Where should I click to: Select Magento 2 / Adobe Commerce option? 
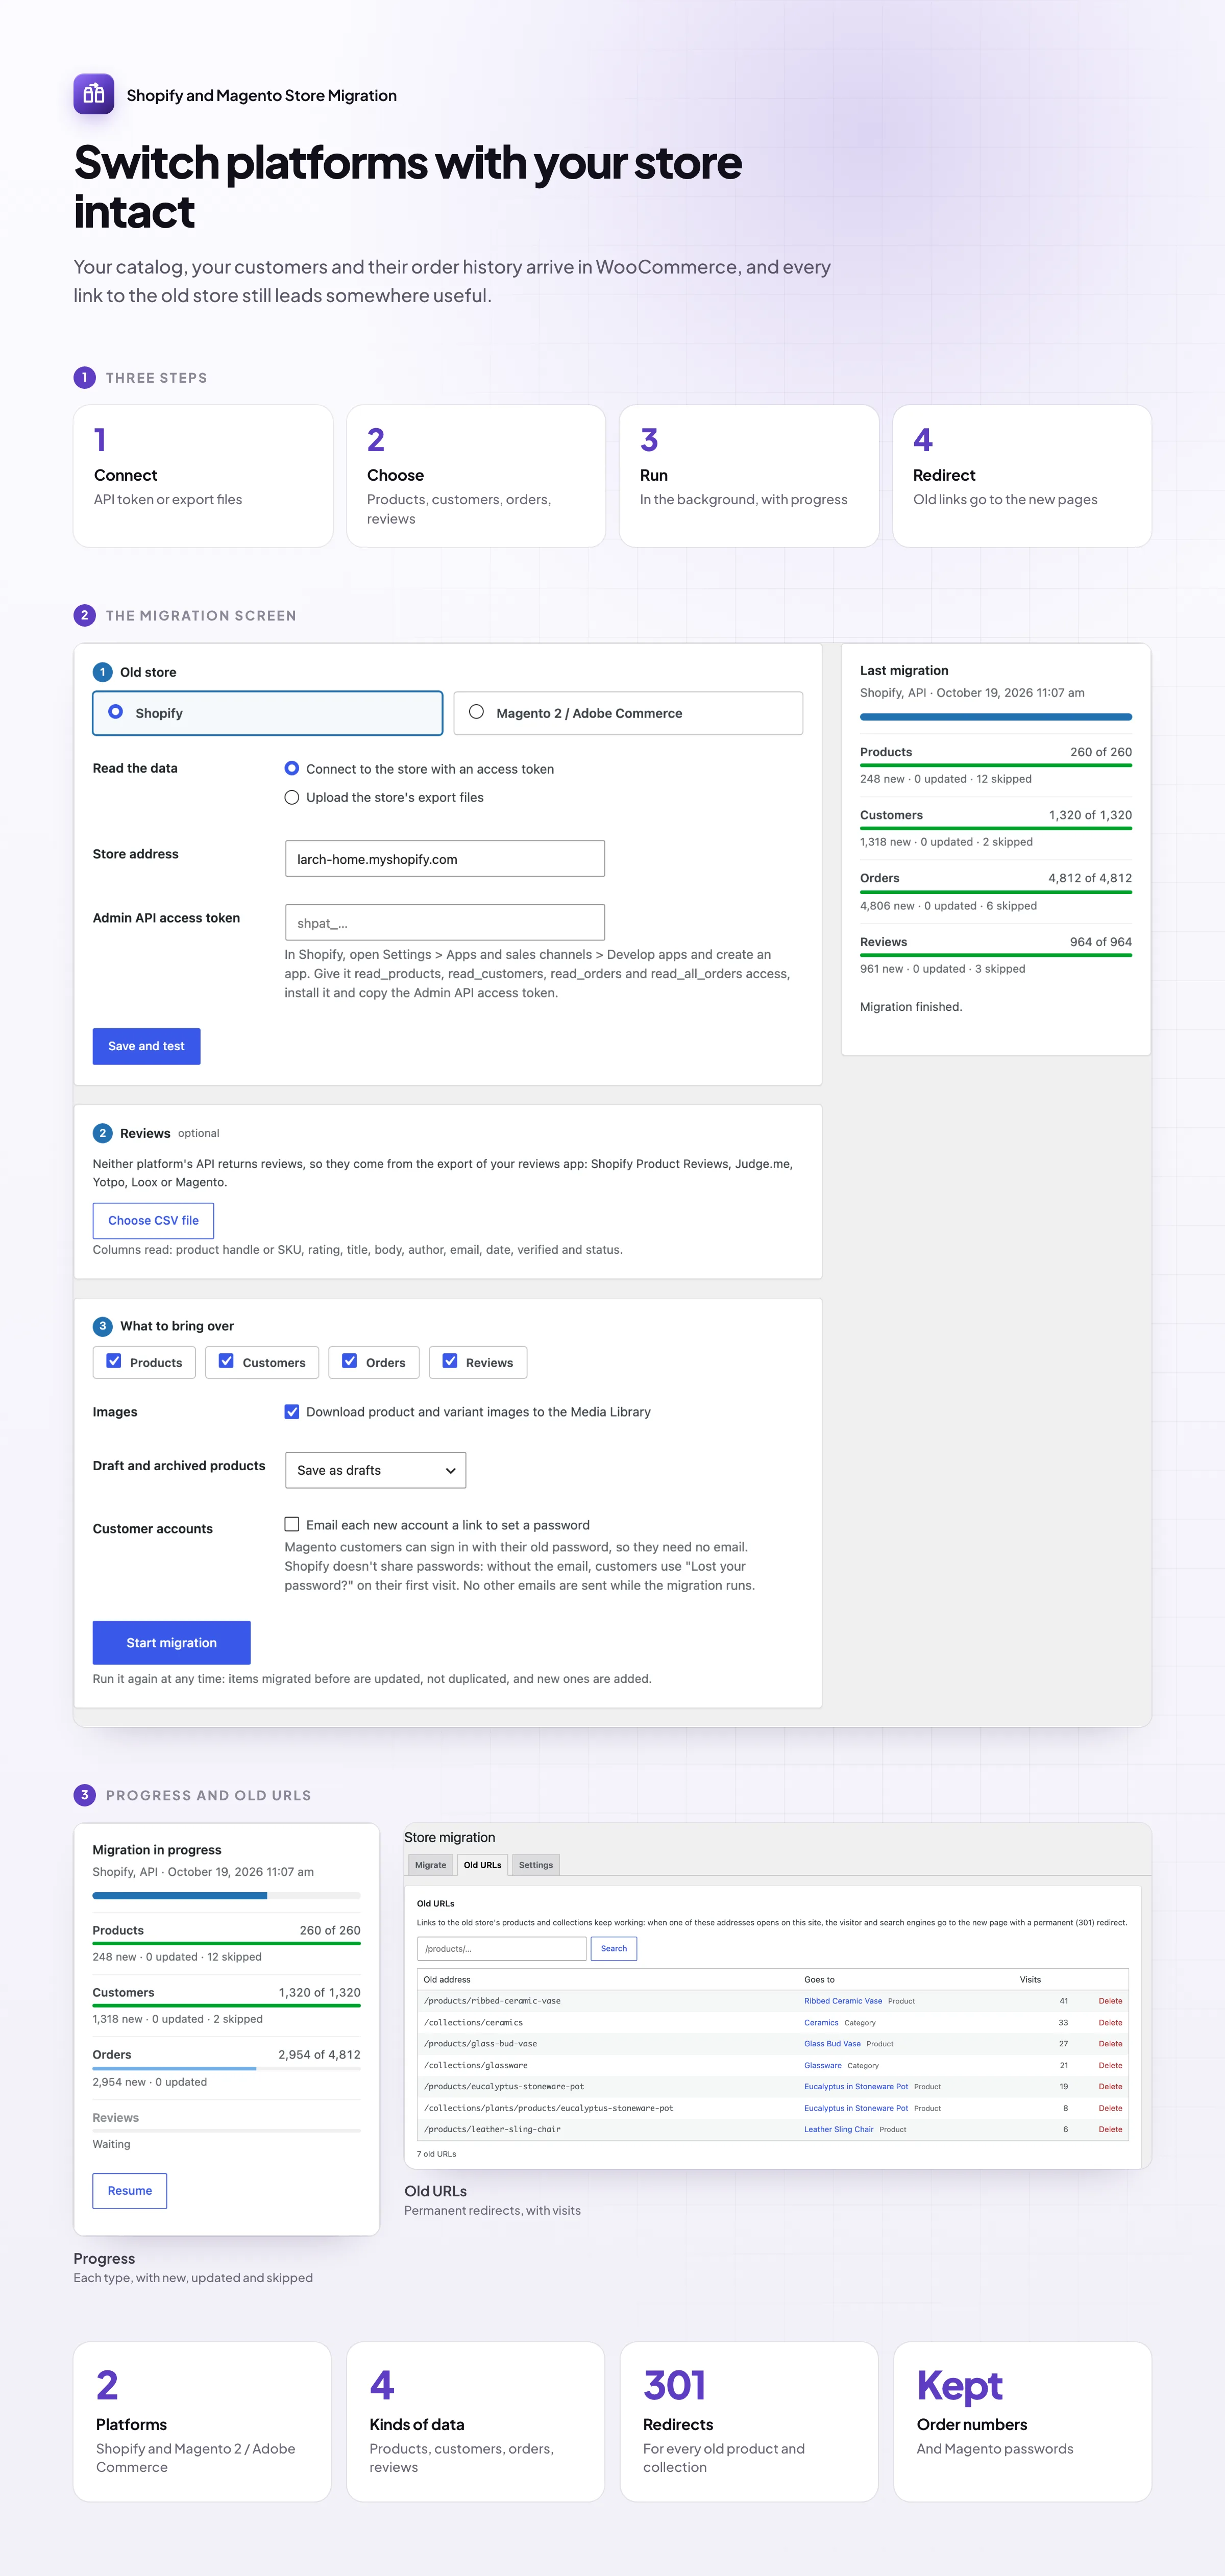click(x=628, y=713)
